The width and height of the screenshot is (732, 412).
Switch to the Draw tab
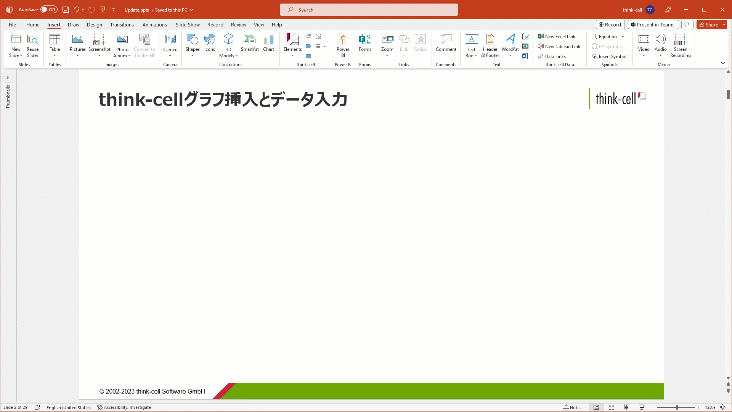73,25
